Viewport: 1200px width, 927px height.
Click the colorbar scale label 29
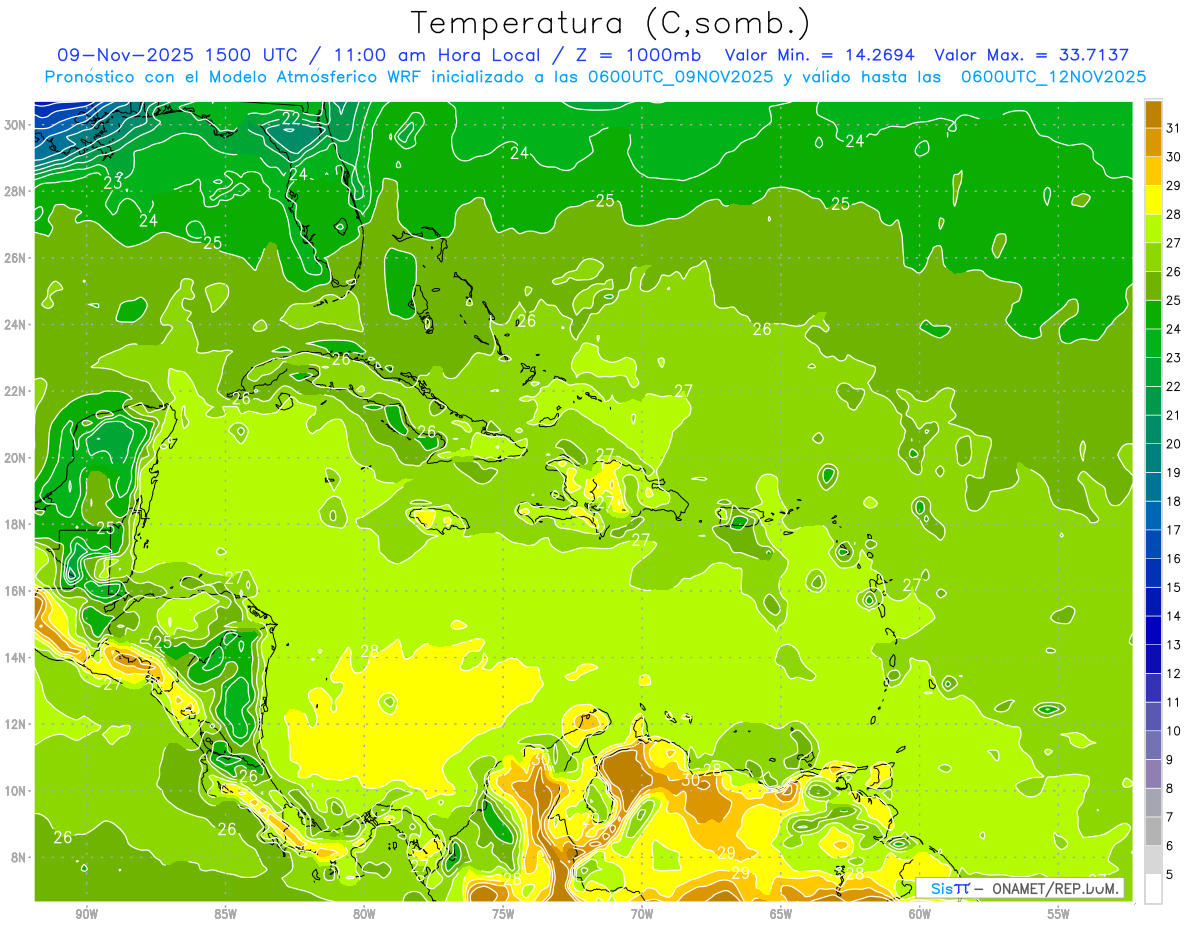pos(1174,186)
